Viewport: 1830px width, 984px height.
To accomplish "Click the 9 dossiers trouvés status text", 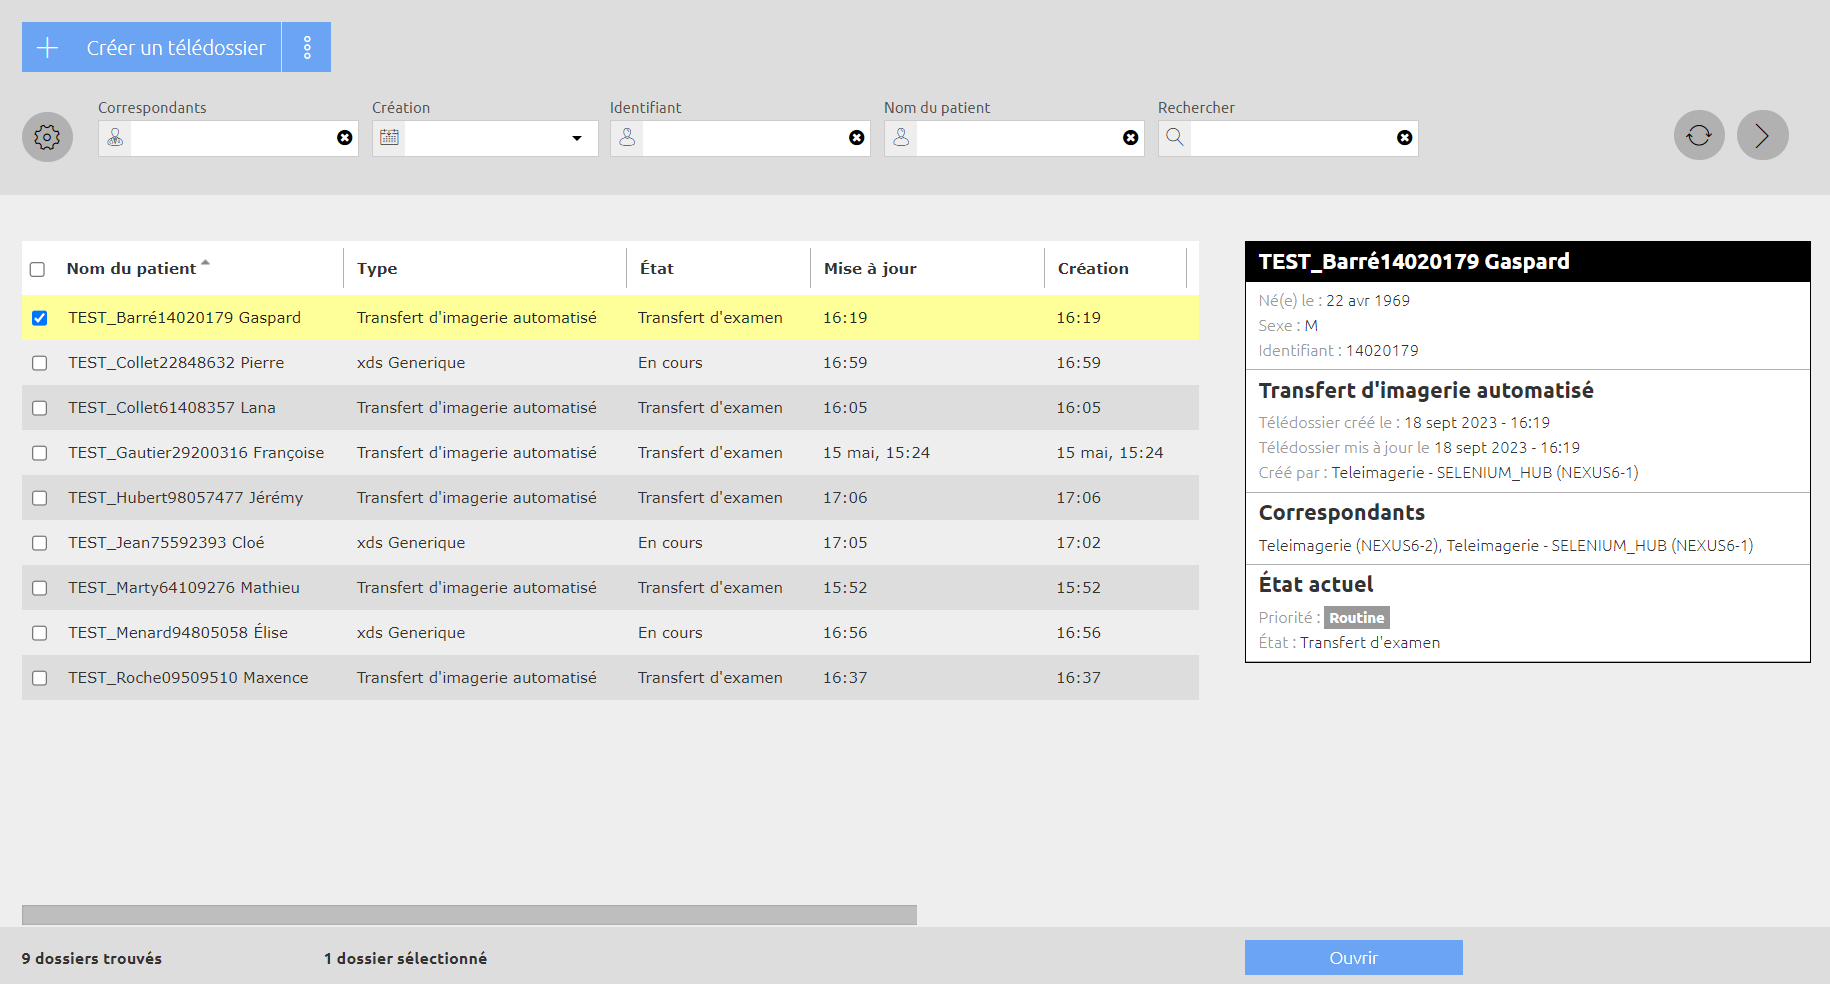I will coord(92,958).
